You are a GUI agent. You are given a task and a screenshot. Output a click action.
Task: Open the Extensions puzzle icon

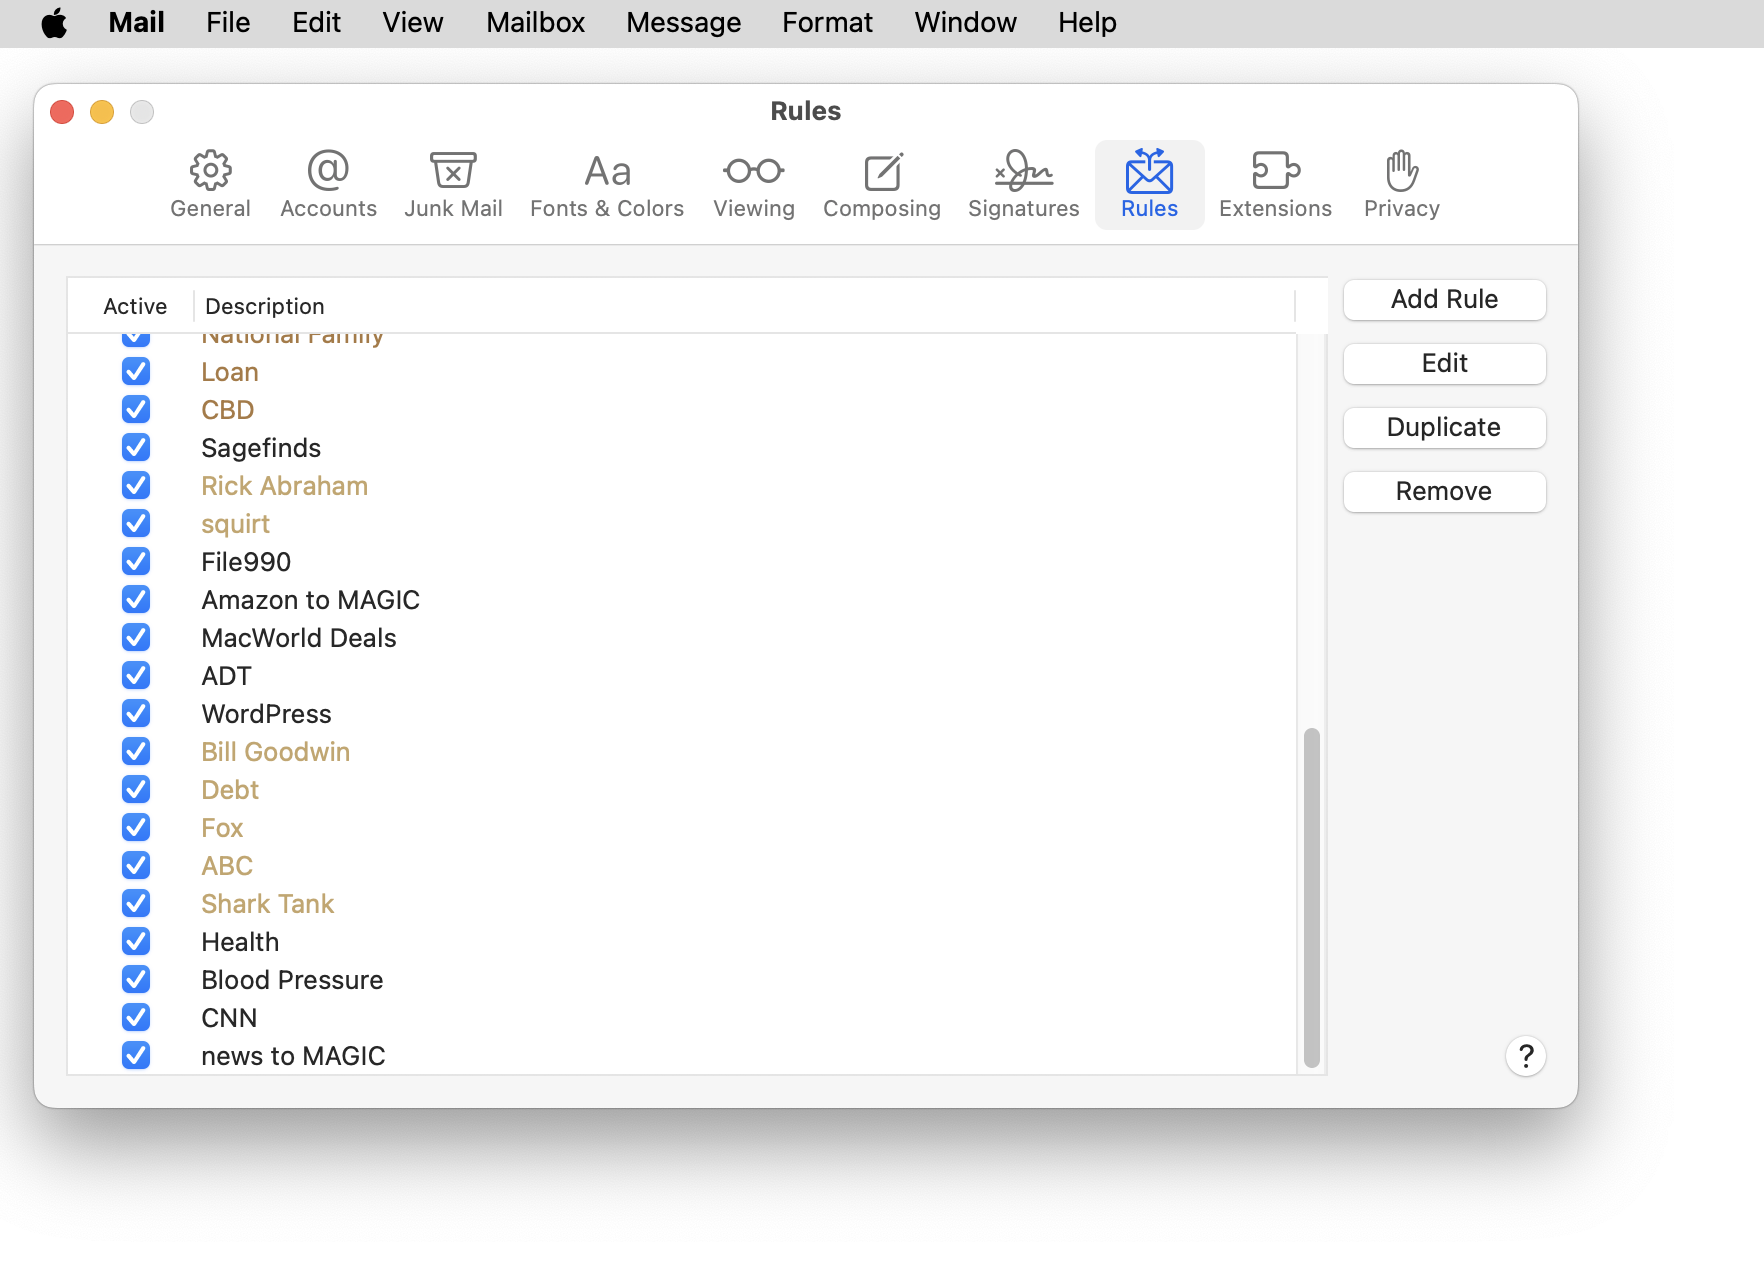click(1275, 185)
